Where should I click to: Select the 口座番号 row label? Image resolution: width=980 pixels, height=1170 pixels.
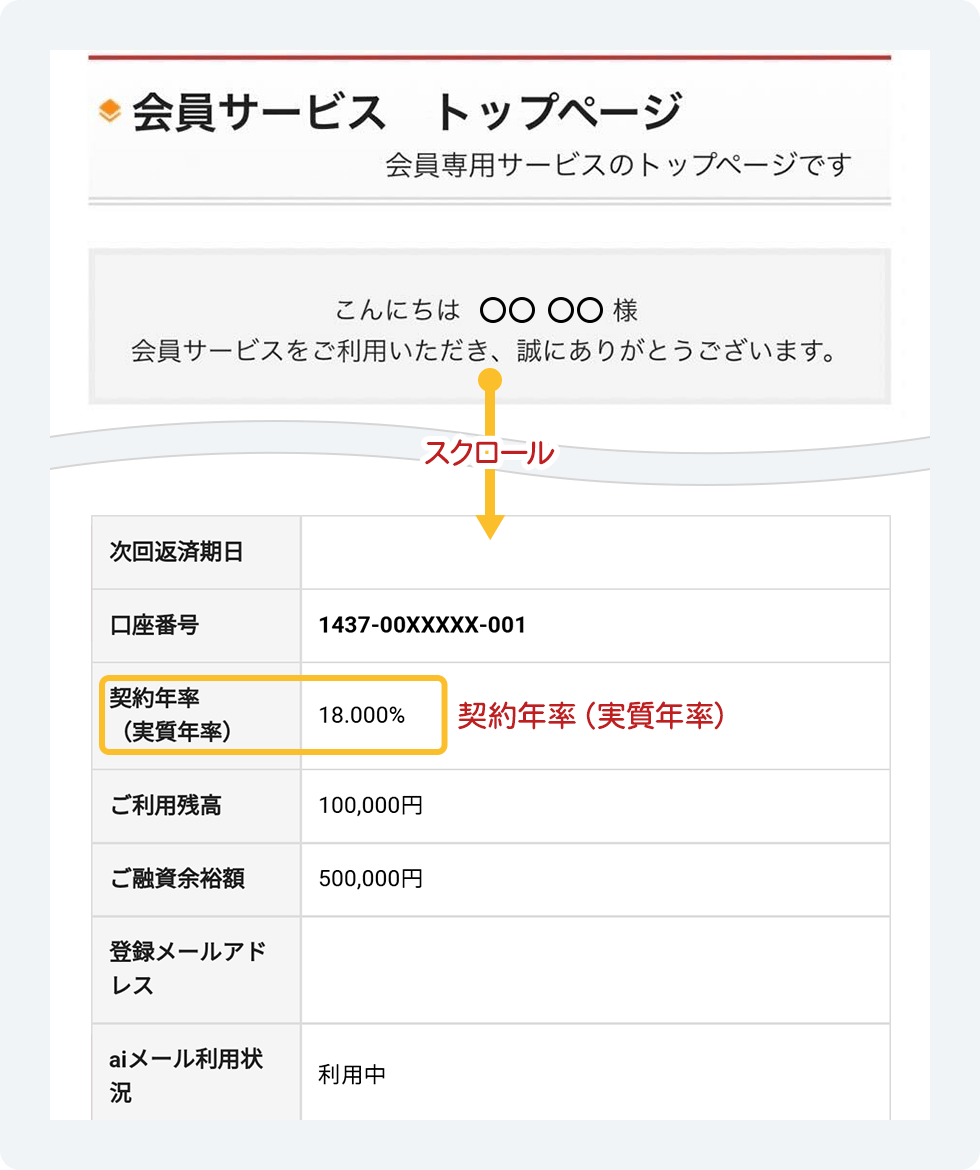tap(155, 625)
